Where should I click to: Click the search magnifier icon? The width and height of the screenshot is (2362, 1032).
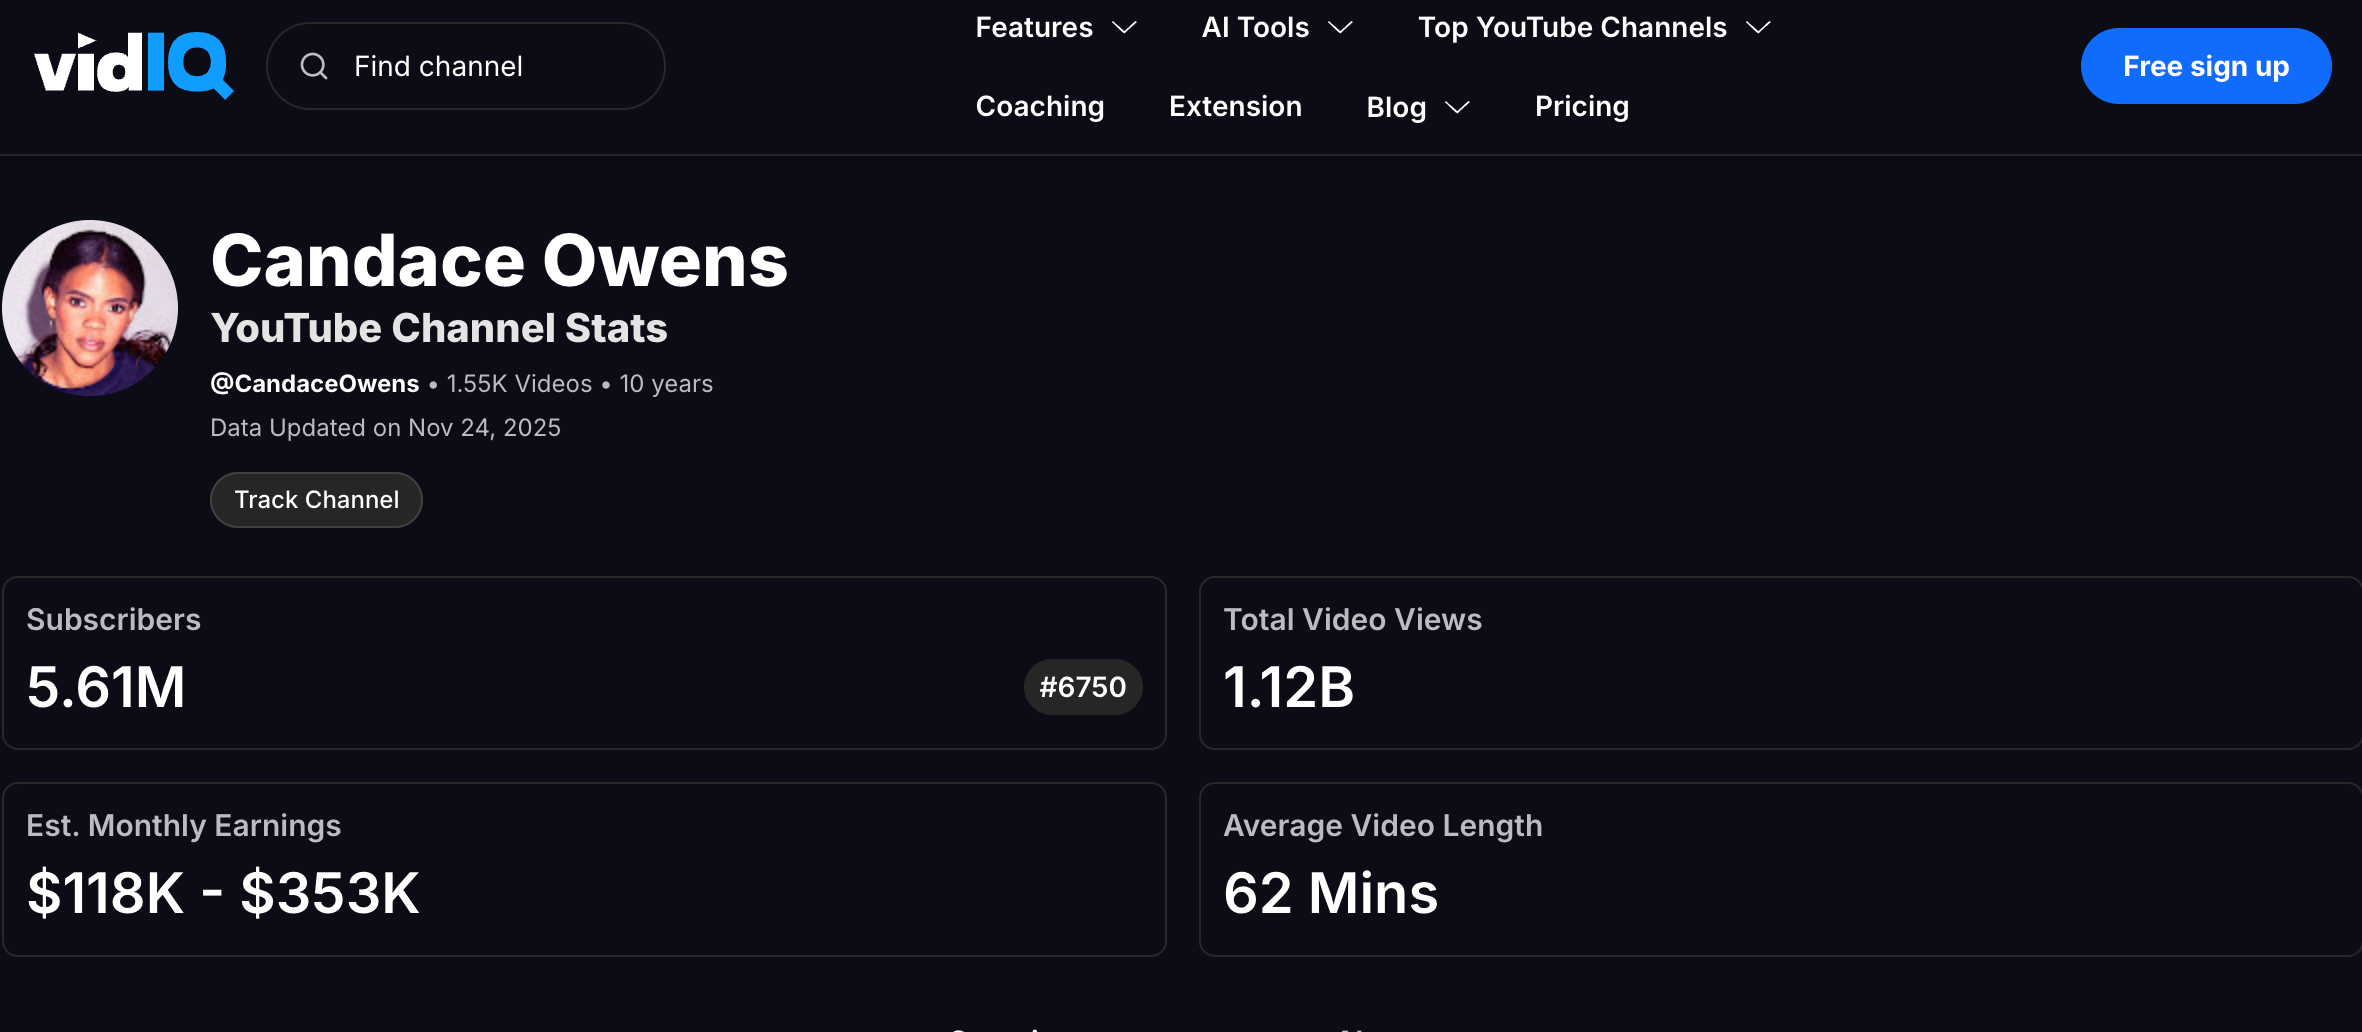314,66
